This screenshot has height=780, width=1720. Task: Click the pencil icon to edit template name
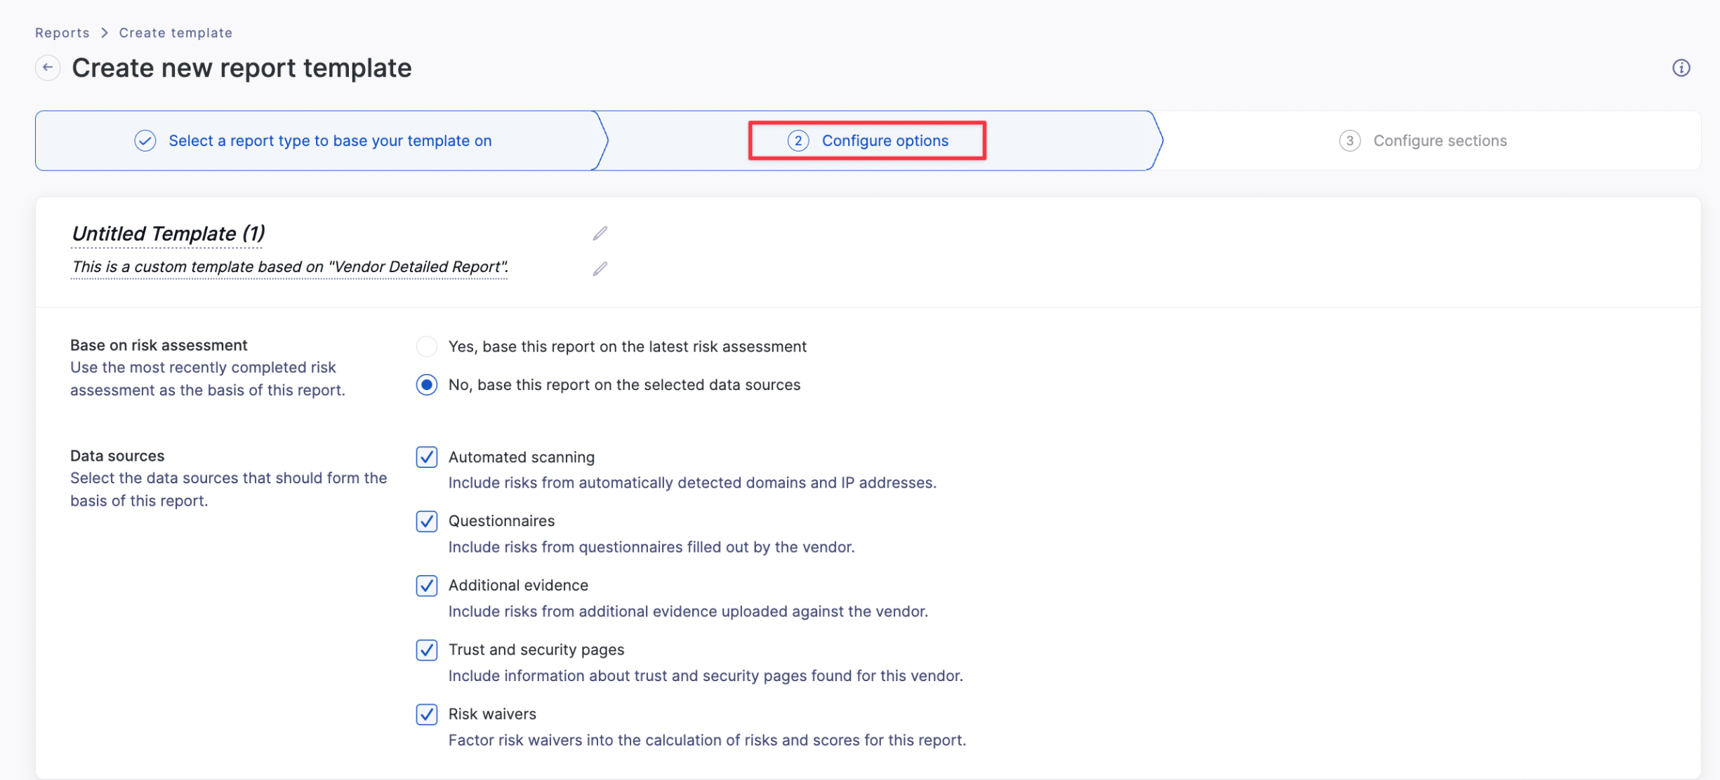(x=600, y=232)
